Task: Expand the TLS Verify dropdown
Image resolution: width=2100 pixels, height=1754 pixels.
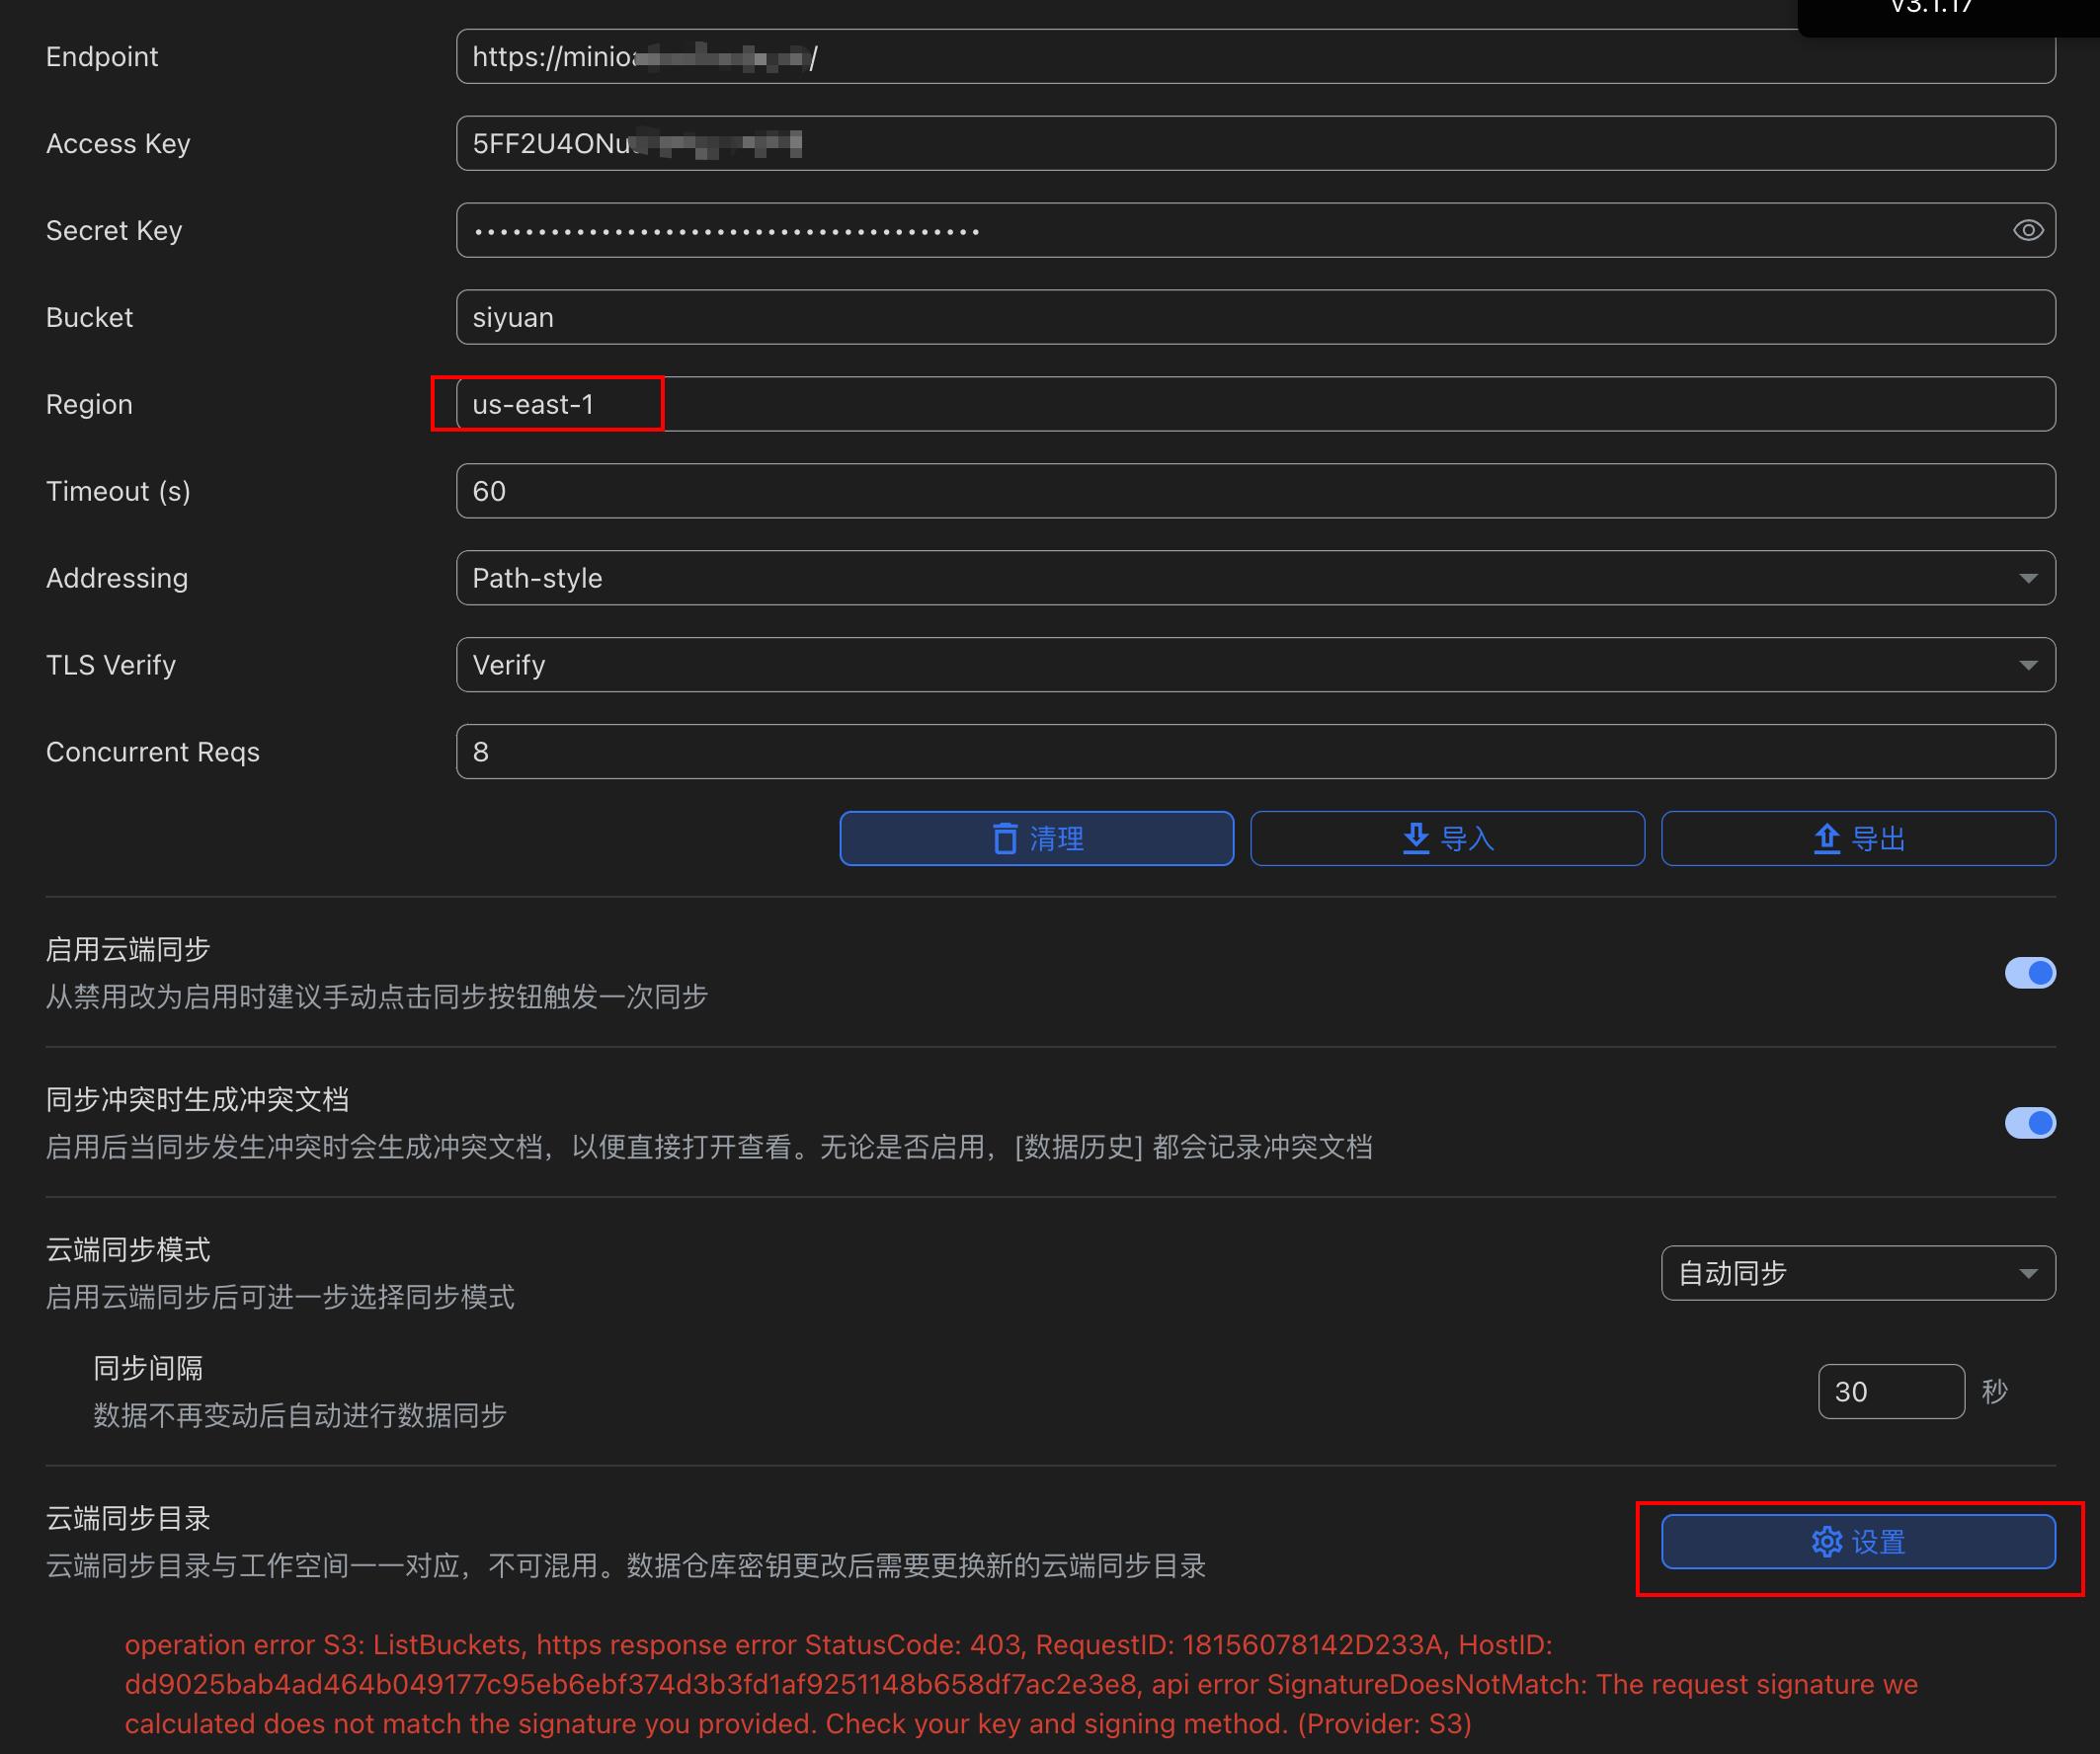Action: point(1255,665)
